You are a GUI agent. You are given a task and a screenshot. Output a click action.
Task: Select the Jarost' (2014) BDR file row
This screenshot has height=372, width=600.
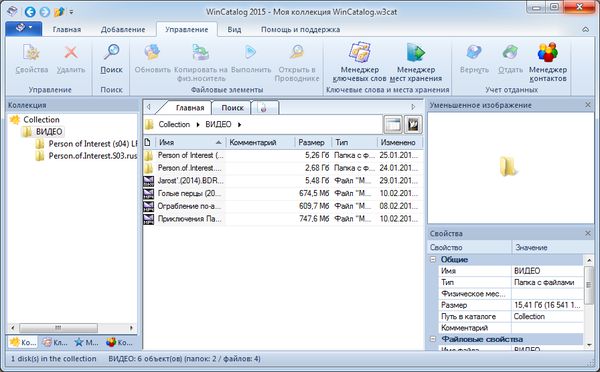(283, 181)
